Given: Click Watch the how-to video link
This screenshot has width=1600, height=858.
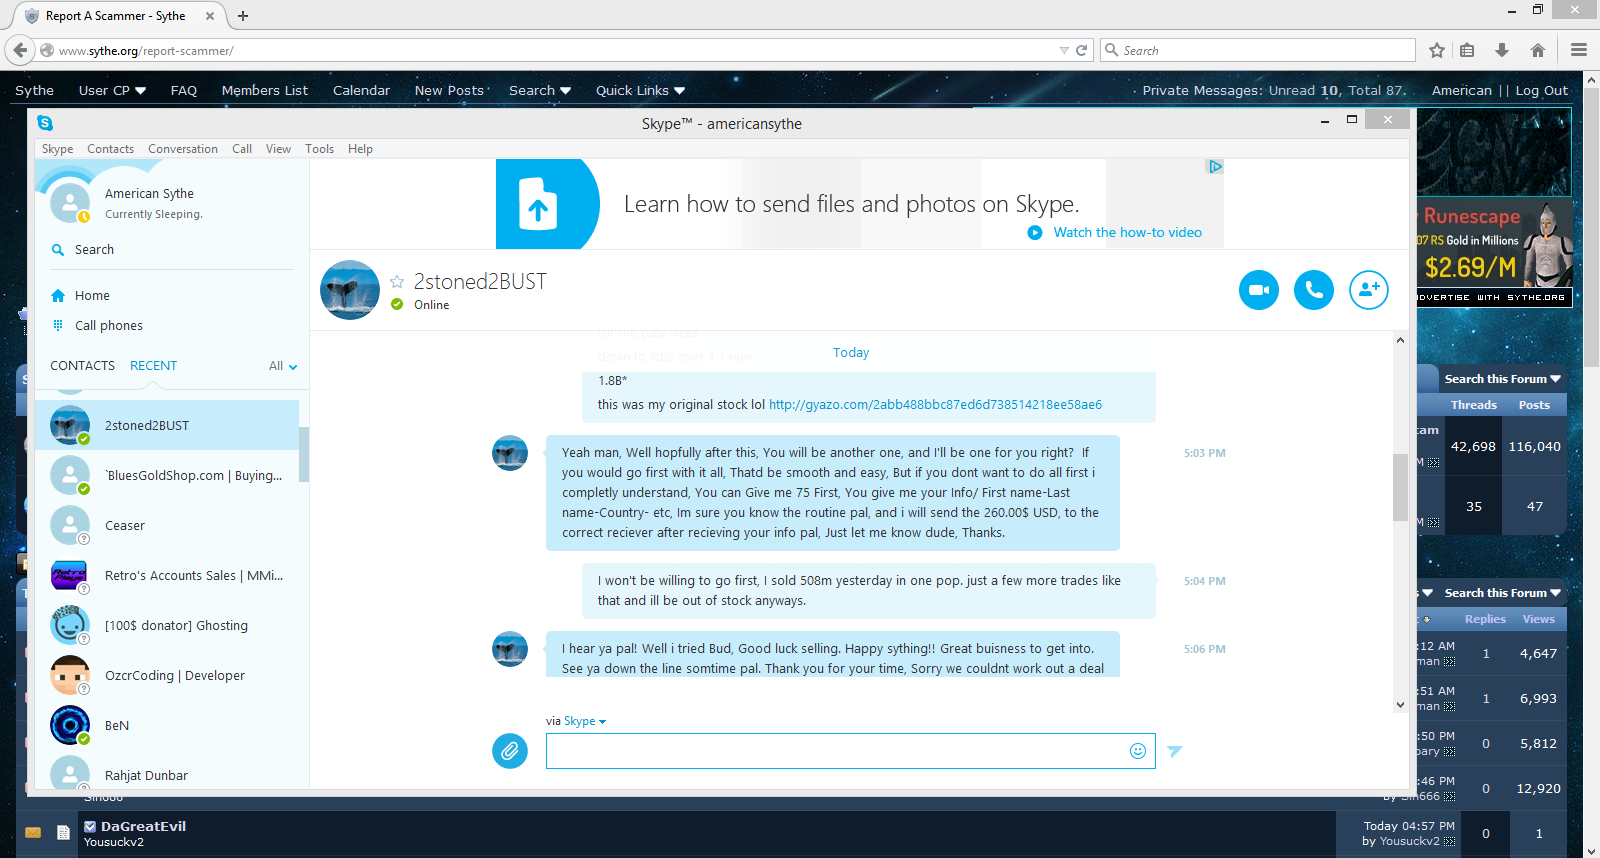Looking at the screenshot, I should (1127, 233).
